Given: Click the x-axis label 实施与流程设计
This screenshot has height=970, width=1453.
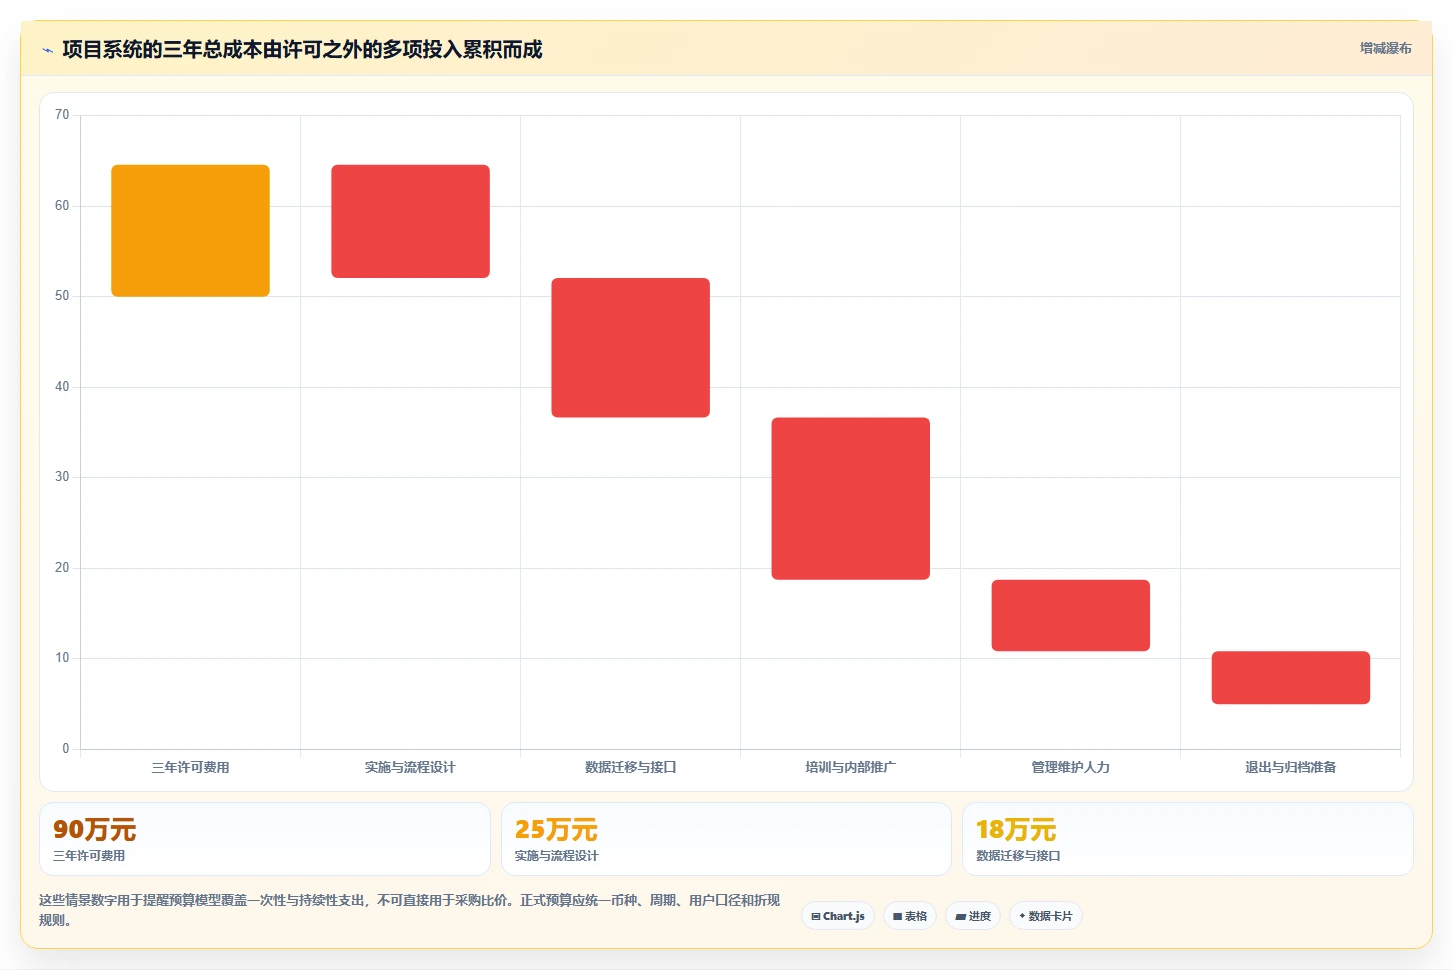Looking at the screenshot, I should tap(410, 767).
